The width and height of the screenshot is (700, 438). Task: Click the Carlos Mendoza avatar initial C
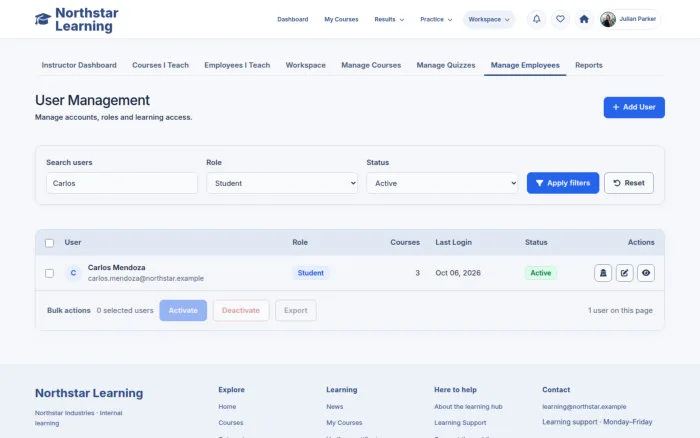tap(73, 273)
